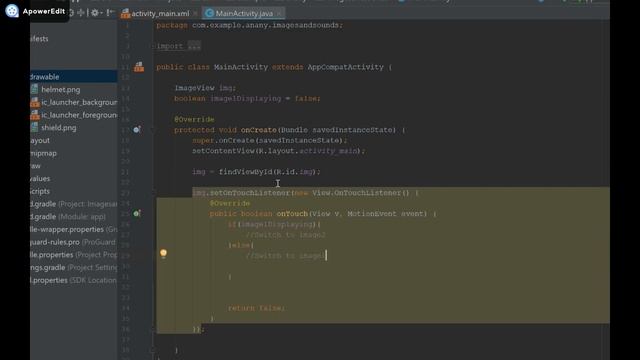Open ic_launcher_foreground in project tree

click(79, 115)
